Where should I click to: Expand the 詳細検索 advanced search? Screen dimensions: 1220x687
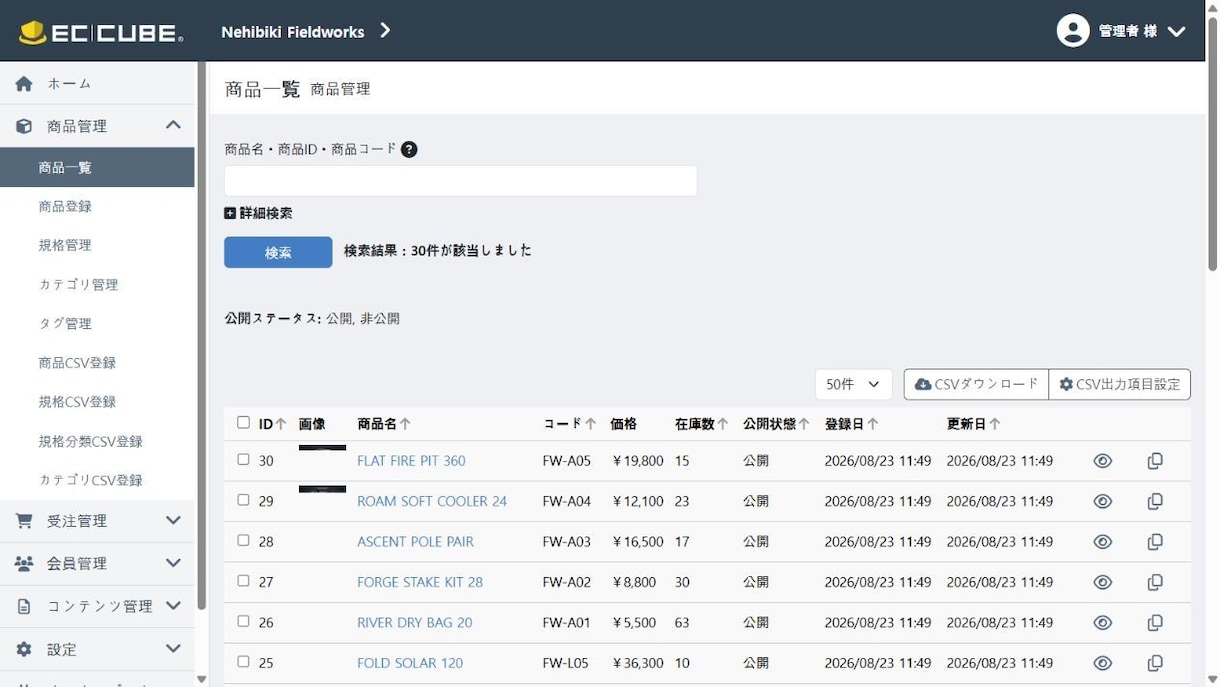[258, 213]
